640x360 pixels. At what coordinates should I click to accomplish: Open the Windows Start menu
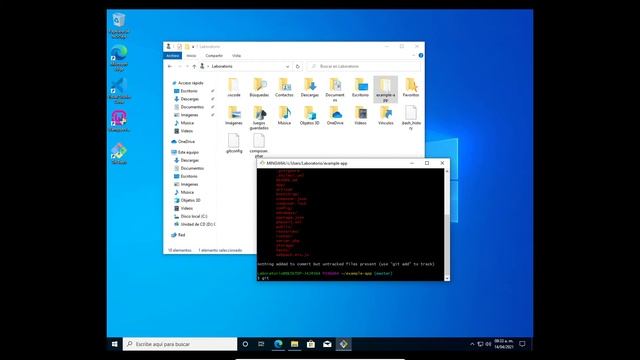115,344
